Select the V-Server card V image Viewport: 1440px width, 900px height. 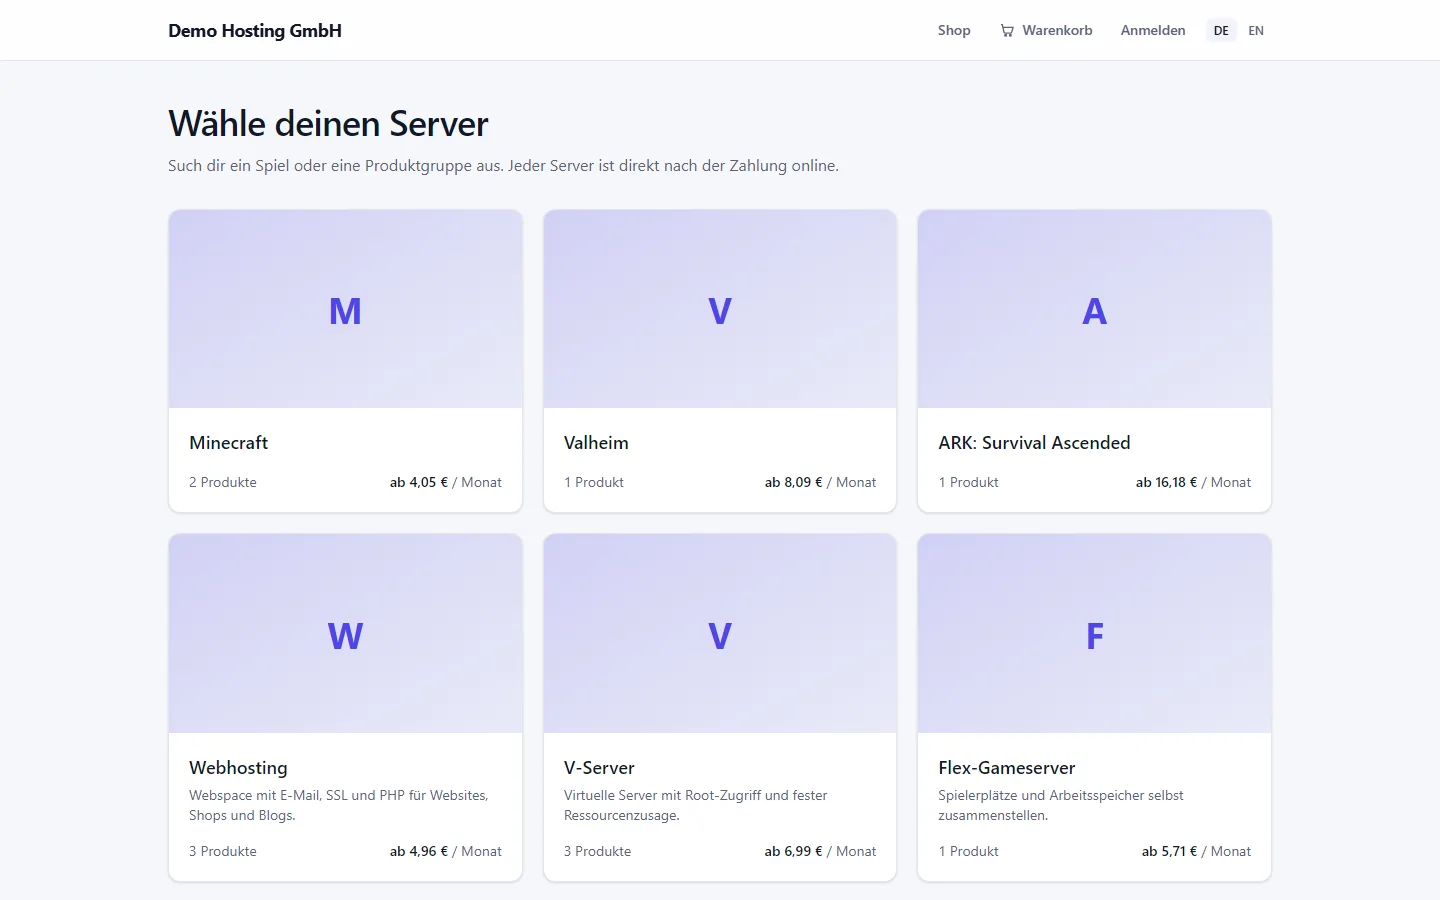tap(720, 634)
